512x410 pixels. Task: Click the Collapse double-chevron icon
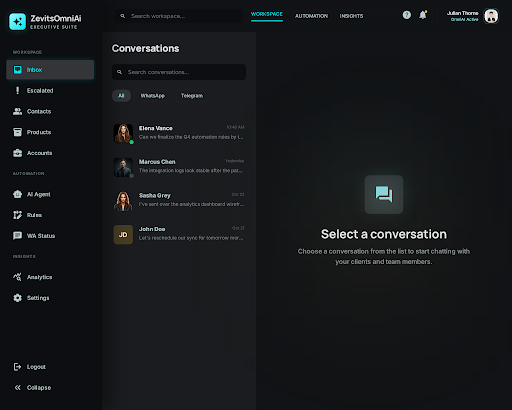tap(17, 387)
